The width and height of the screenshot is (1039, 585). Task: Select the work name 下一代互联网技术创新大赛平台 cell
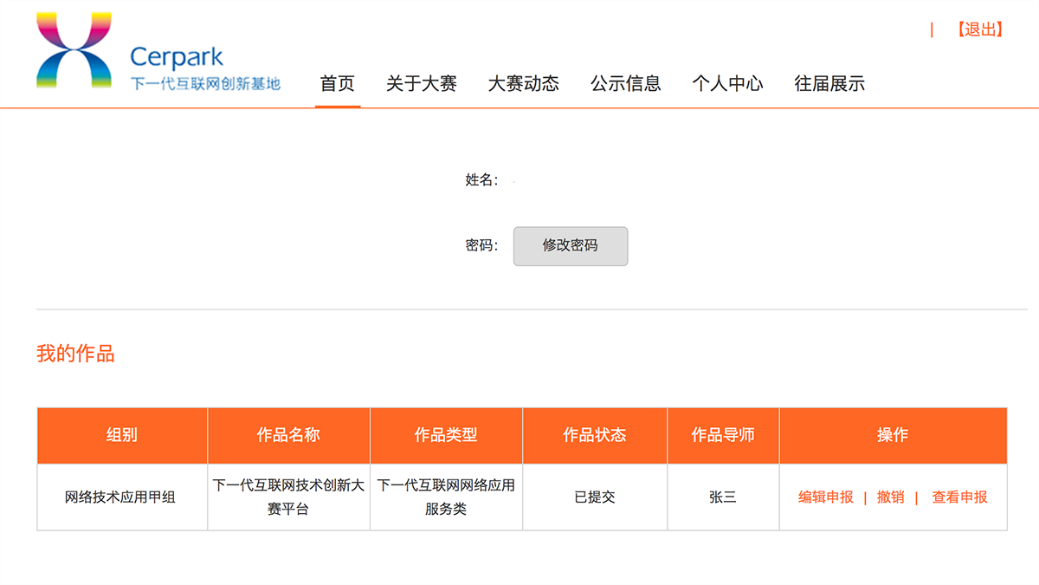[x=288, y=497]
